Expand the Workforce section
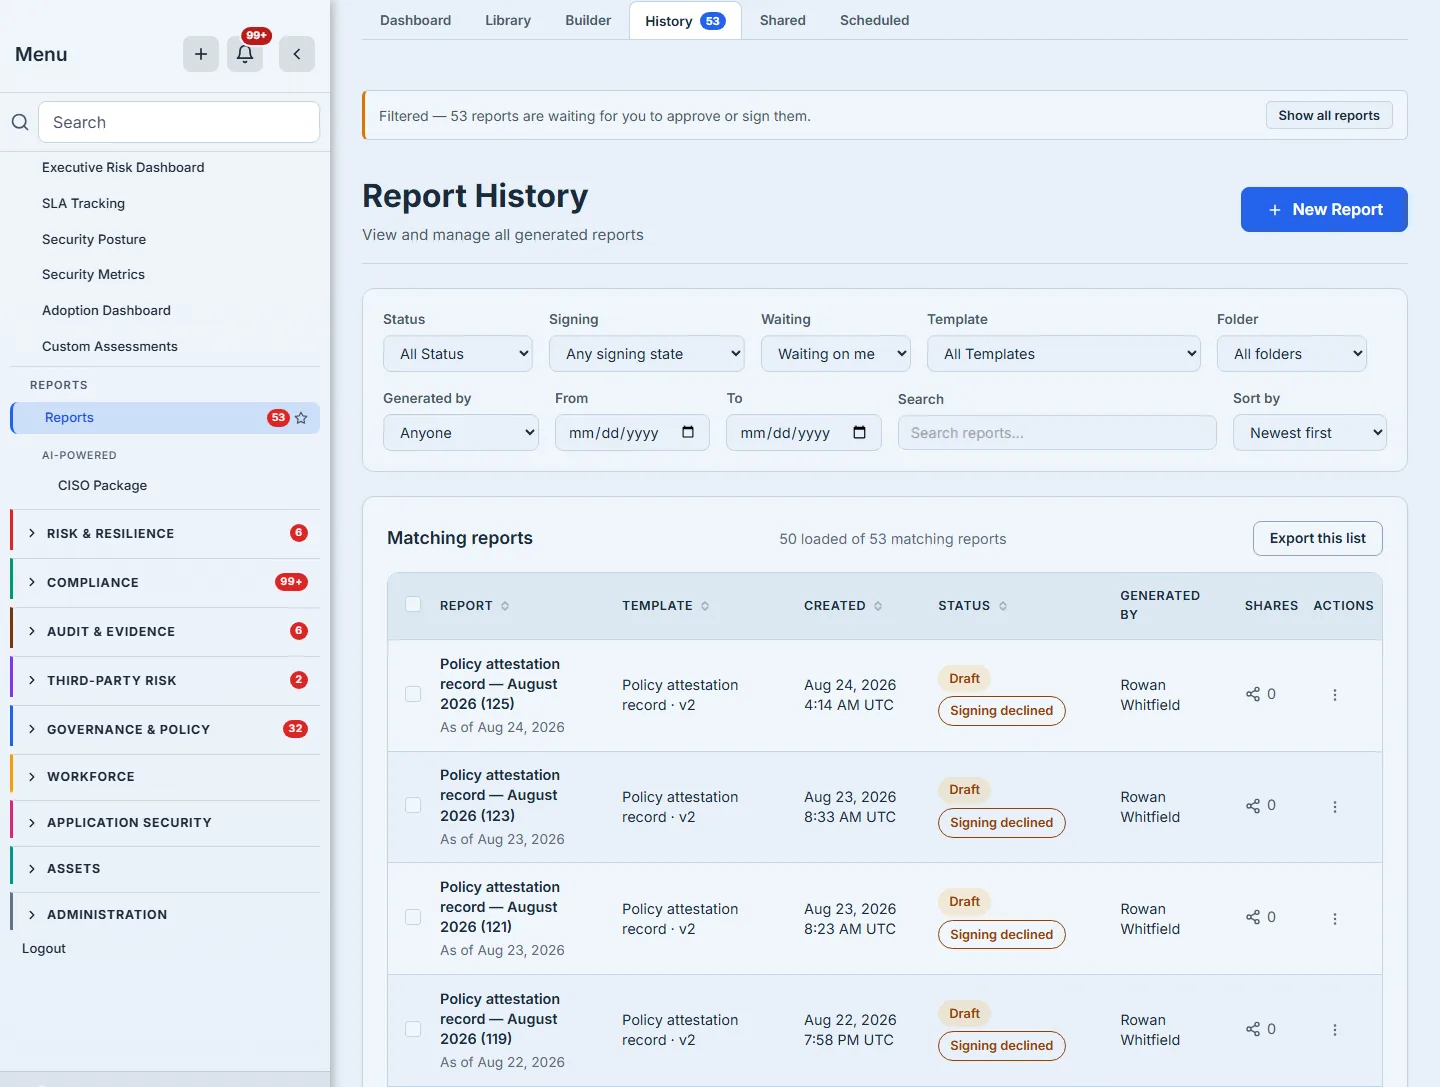This screenshot has width=1440, height=1087. coord(165,777)
